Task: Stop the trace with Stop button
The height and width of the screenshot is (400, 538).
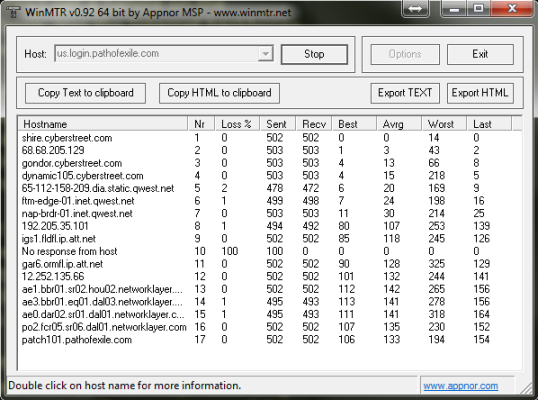Action: (x=314, y=54)
